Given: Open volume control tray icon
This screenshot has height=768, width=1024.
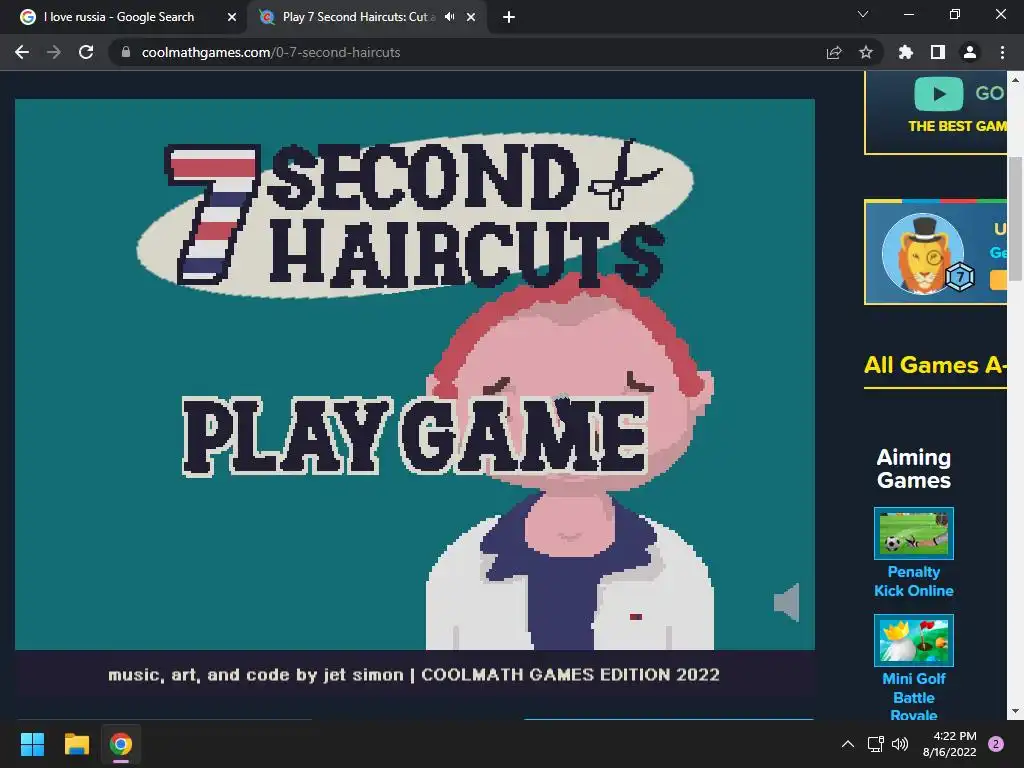Looking at the screenshot, I should tap(900, 744).
